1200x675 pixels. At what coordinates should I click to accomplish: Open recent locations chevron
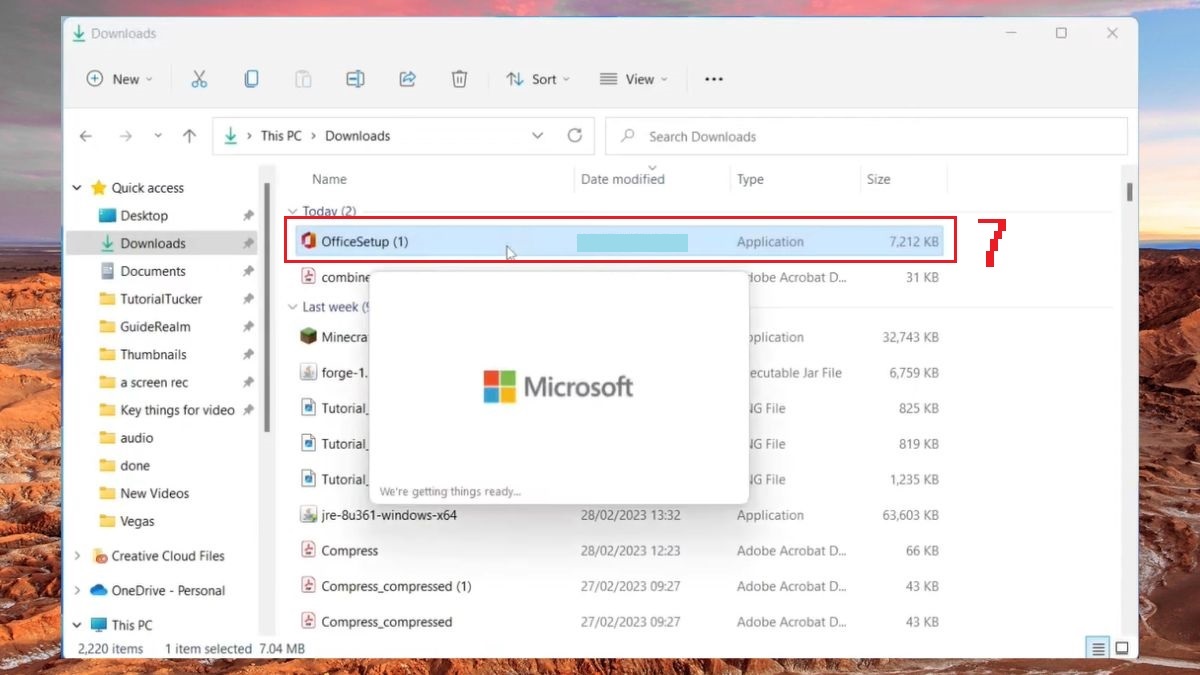pos(158,136)
